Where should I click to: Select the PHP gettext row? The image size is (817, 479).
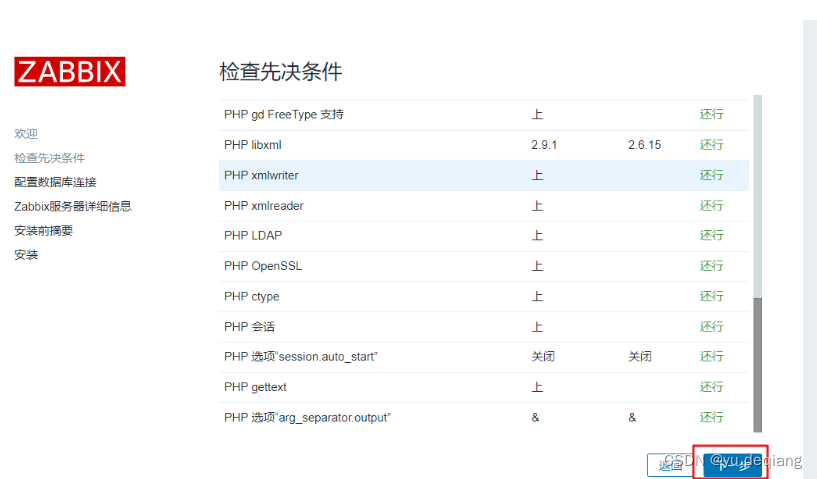[x=484, y=387]
